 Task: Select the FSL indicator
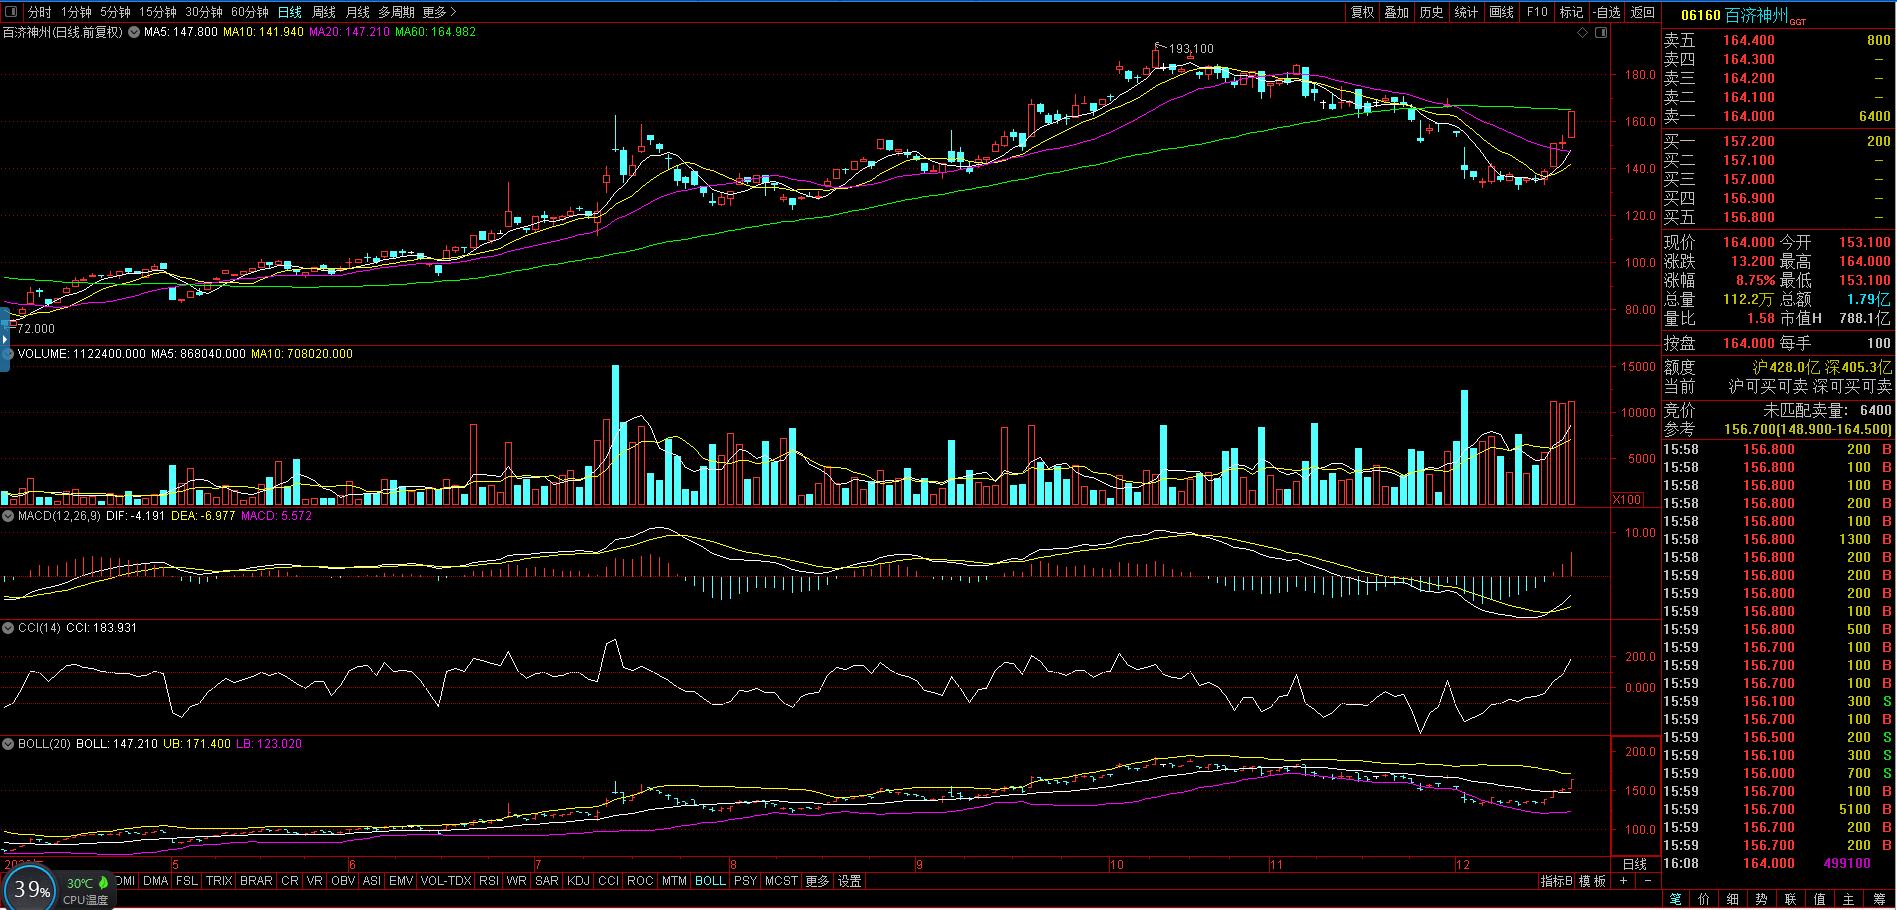click(x=186, y=881)
